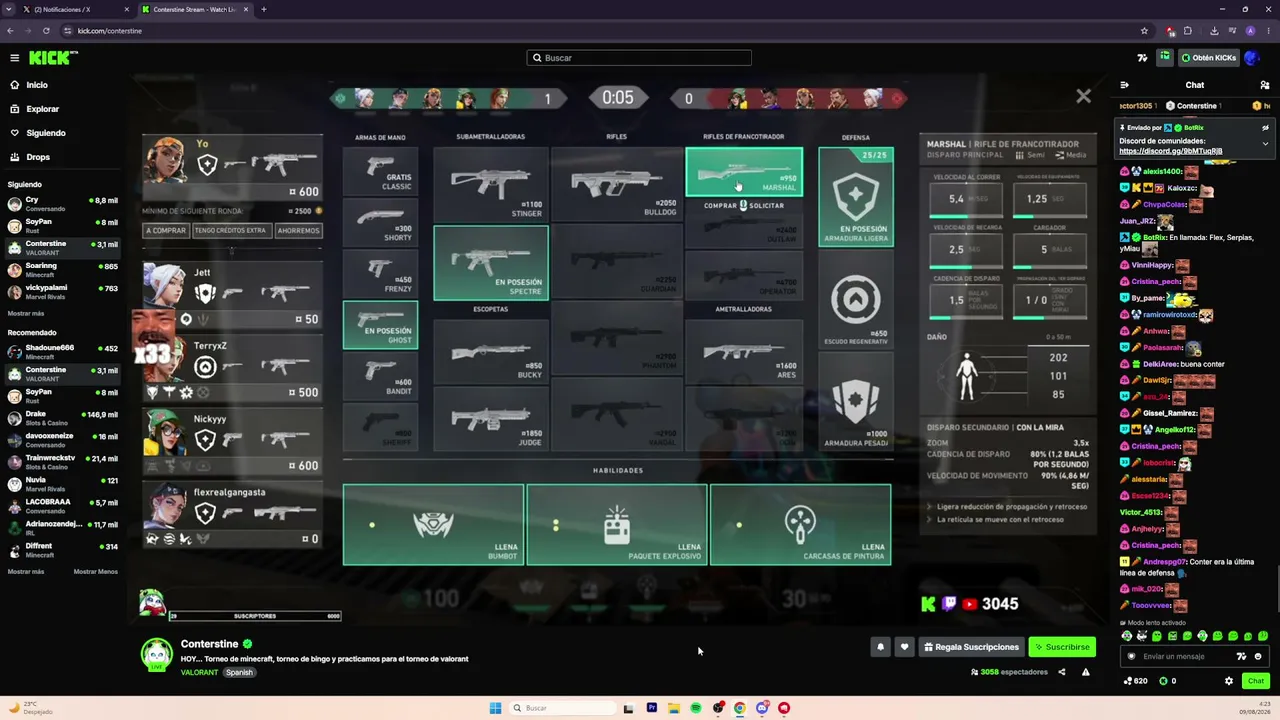This screenshot has height=720, width=1280.
Task: Focus the Buscar search field on Kick
Action: pos(639,58)
